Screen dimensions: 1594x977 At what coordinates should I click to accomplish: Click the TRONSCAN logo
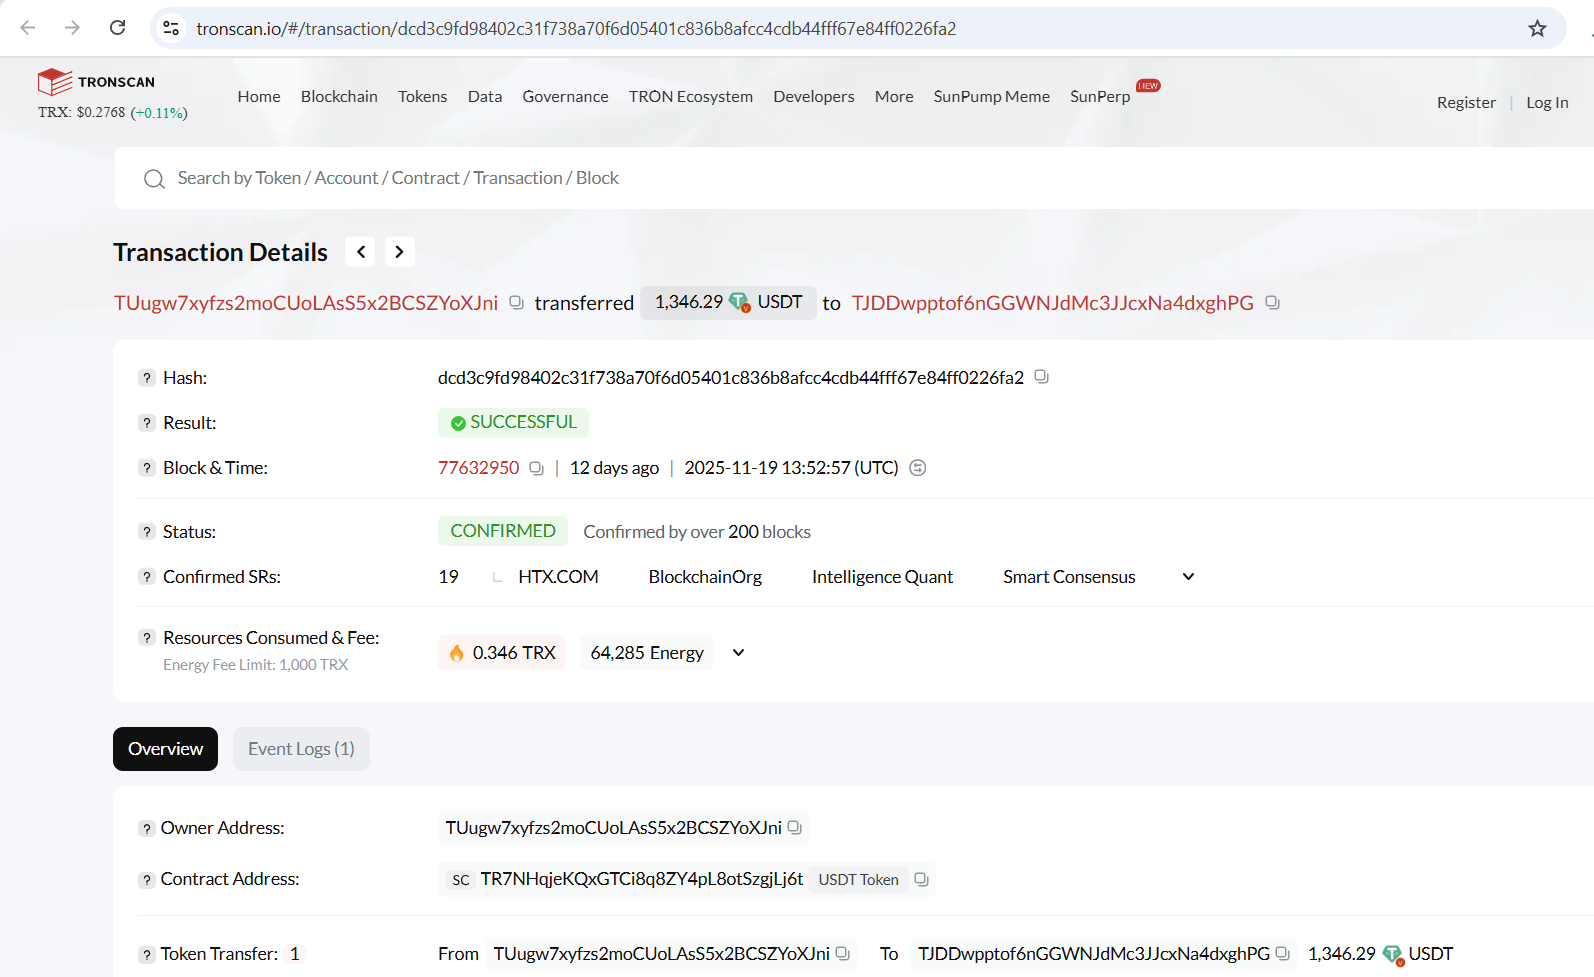click(x=96, y=82)
